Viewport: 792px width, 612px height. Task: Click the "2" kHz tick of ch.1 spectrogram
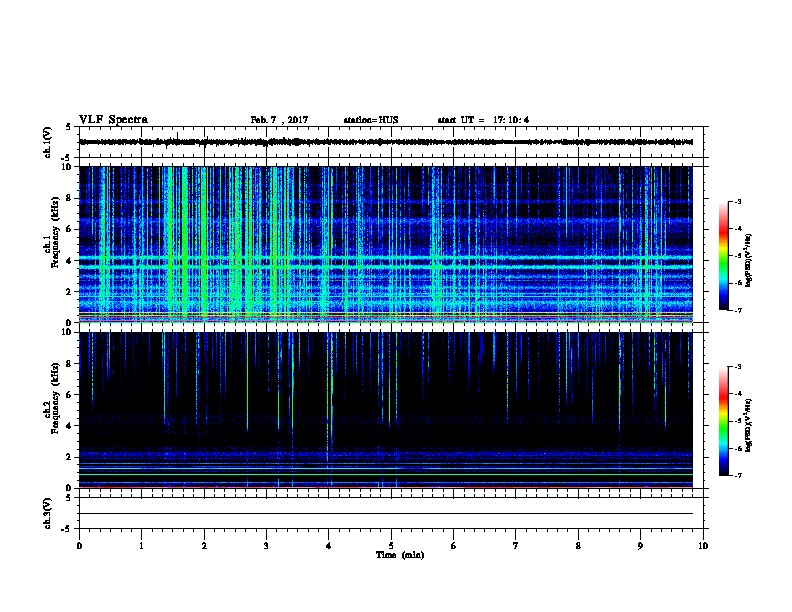click(69, 291)
